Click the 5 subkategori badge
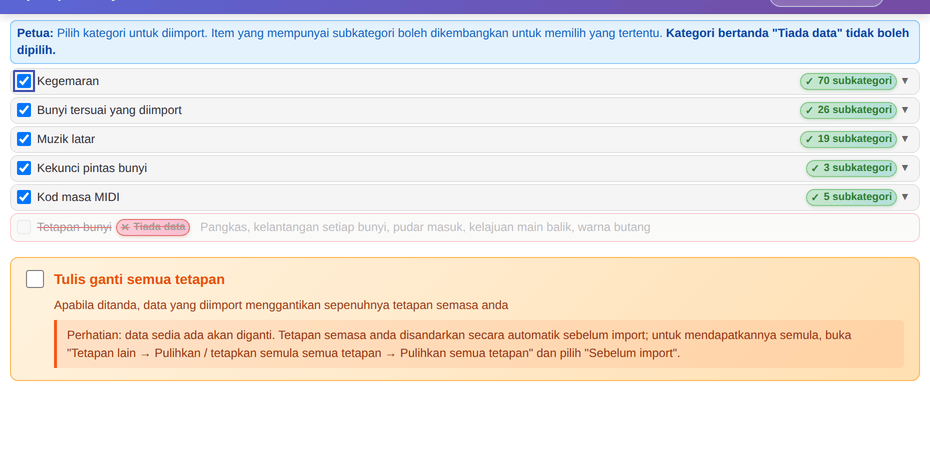The width and height of the screenshot is (930, 449). (851, 198)
